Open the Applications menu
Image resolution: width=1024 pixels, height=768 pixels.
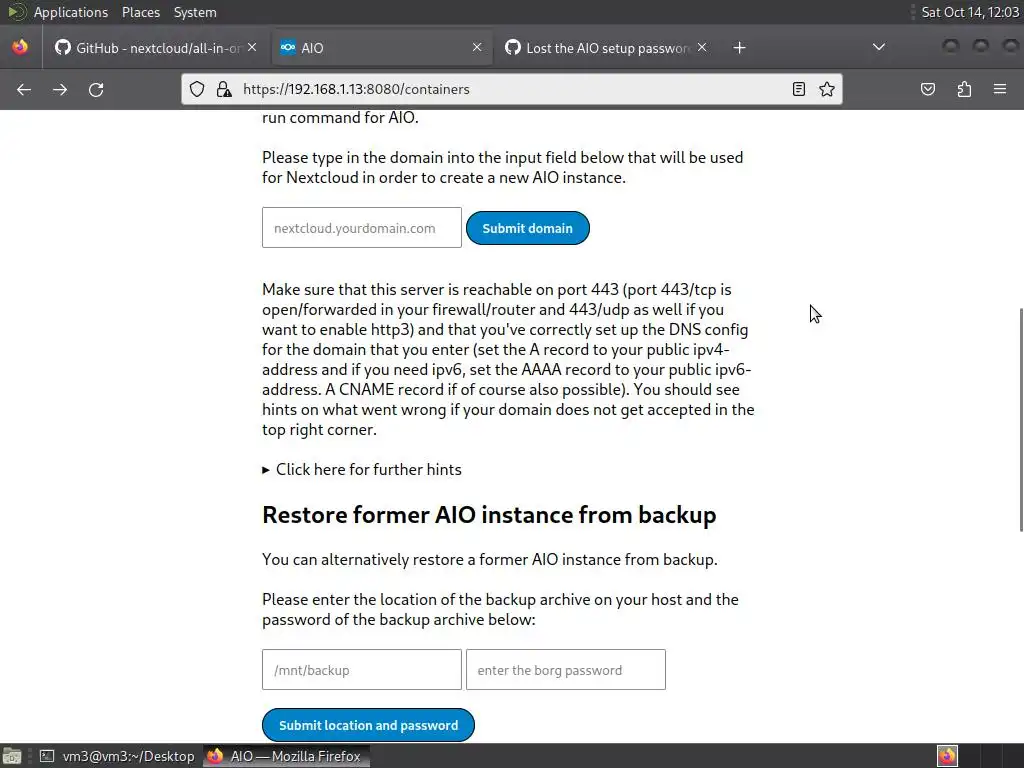(x=71, y=12)
